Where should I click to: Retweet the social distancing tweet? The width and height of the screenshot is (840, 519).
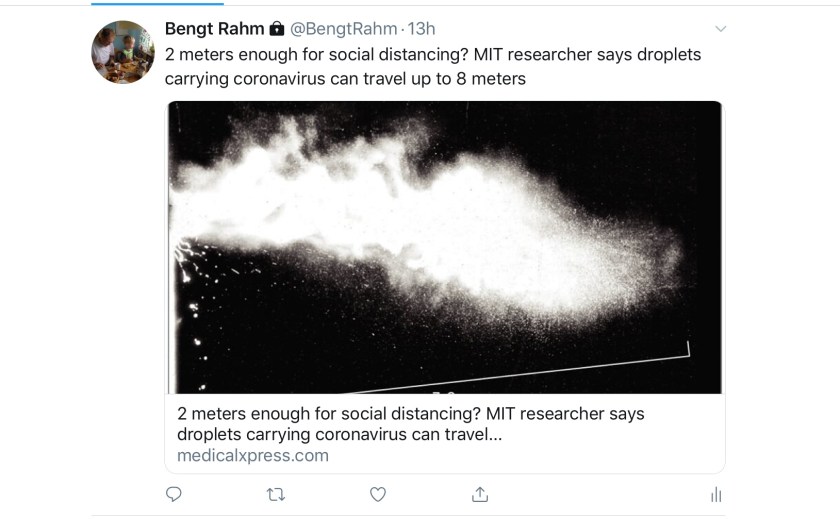(276, 494)
